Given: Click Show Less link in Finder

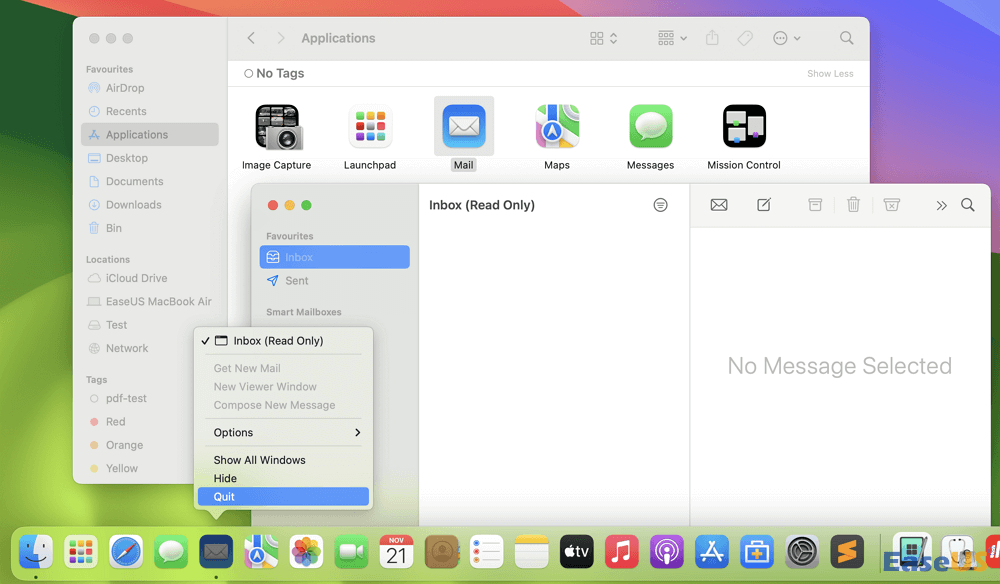Looking at the screenshot, I should pos(830,74).
